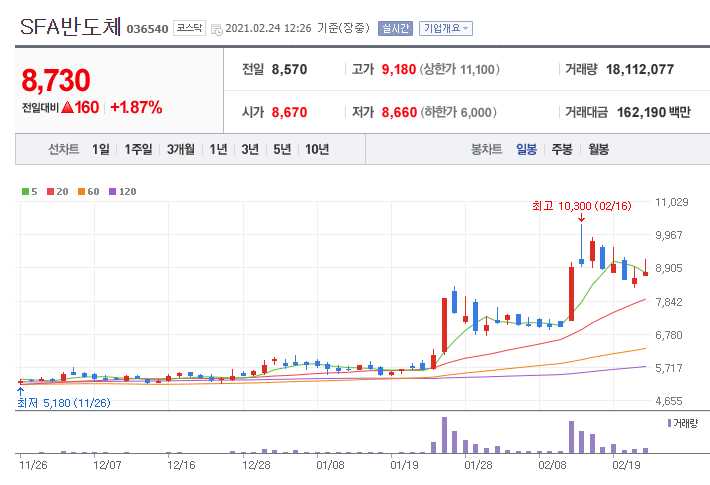This screenshot has width=710, height=485.
Task: Click the 코스닥 market badge
Action: click(x=189, y=28)
